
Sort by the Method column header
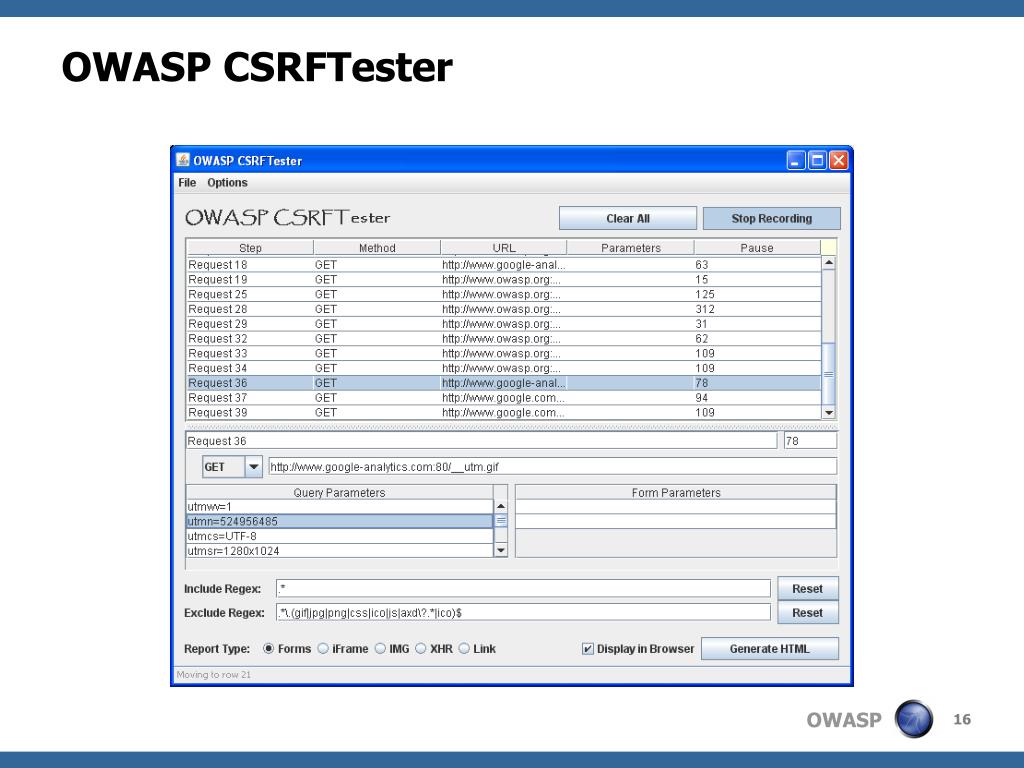coord(377,248)
